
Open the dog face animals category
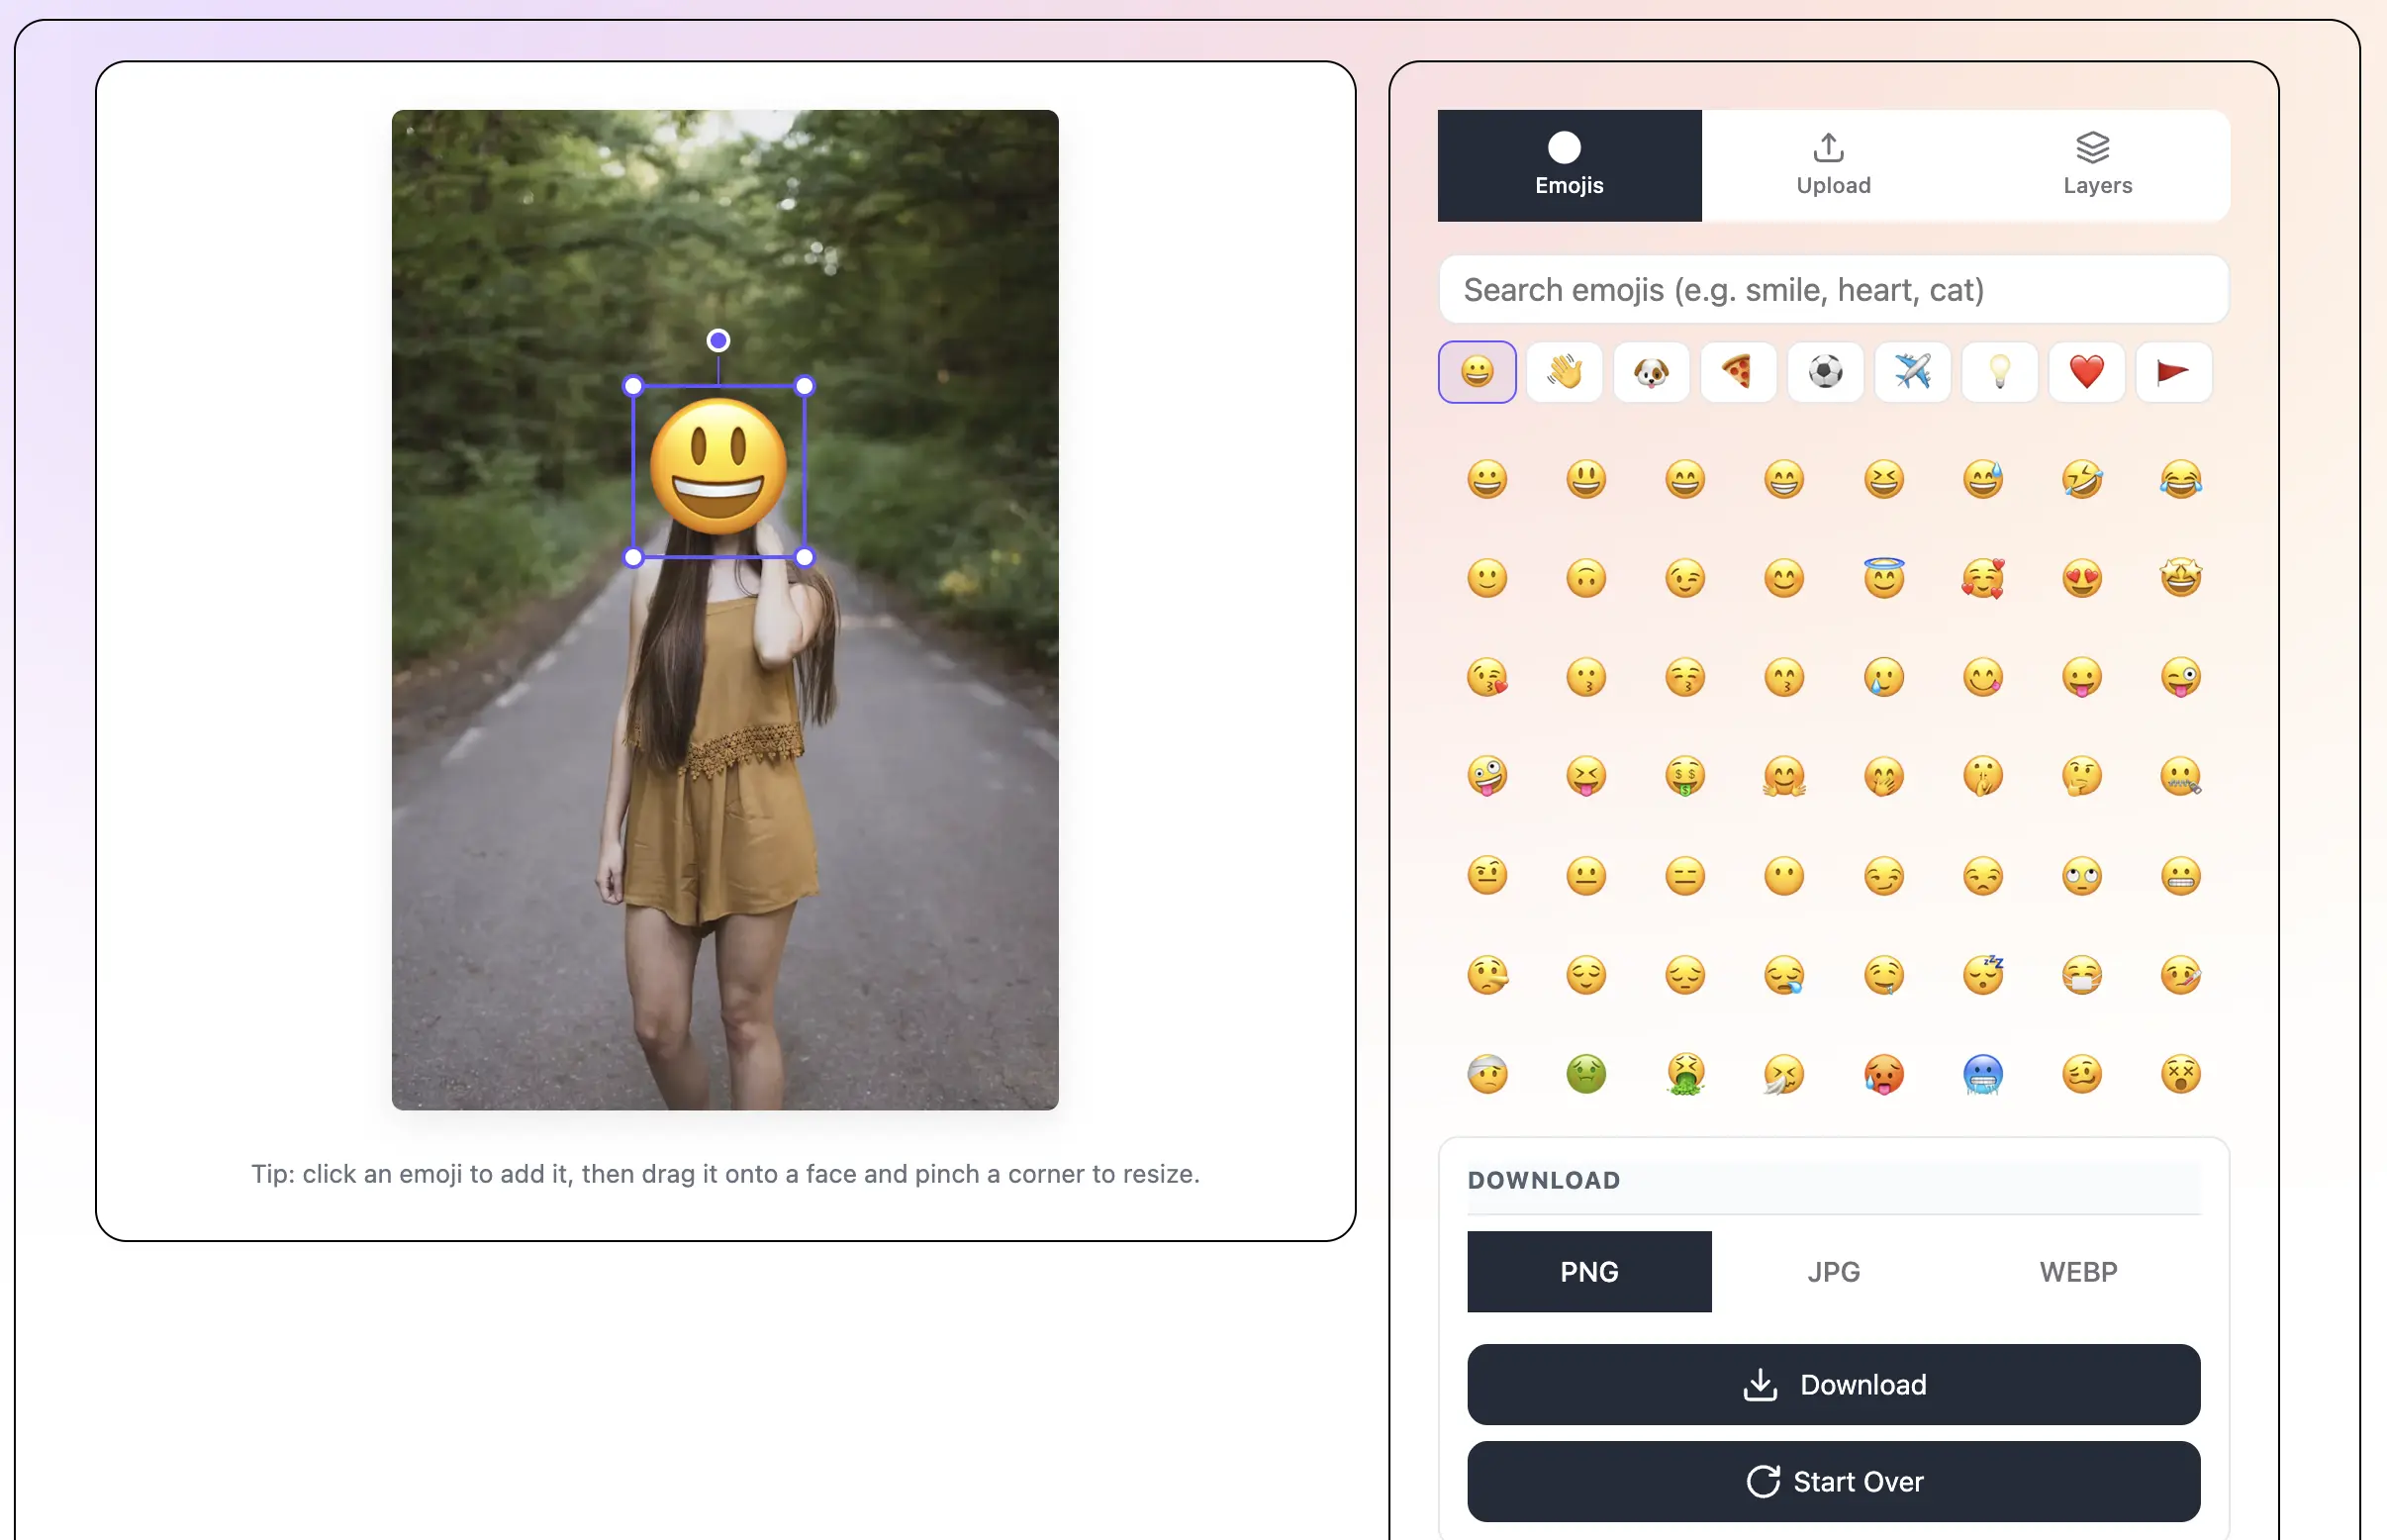[1651, 372]
